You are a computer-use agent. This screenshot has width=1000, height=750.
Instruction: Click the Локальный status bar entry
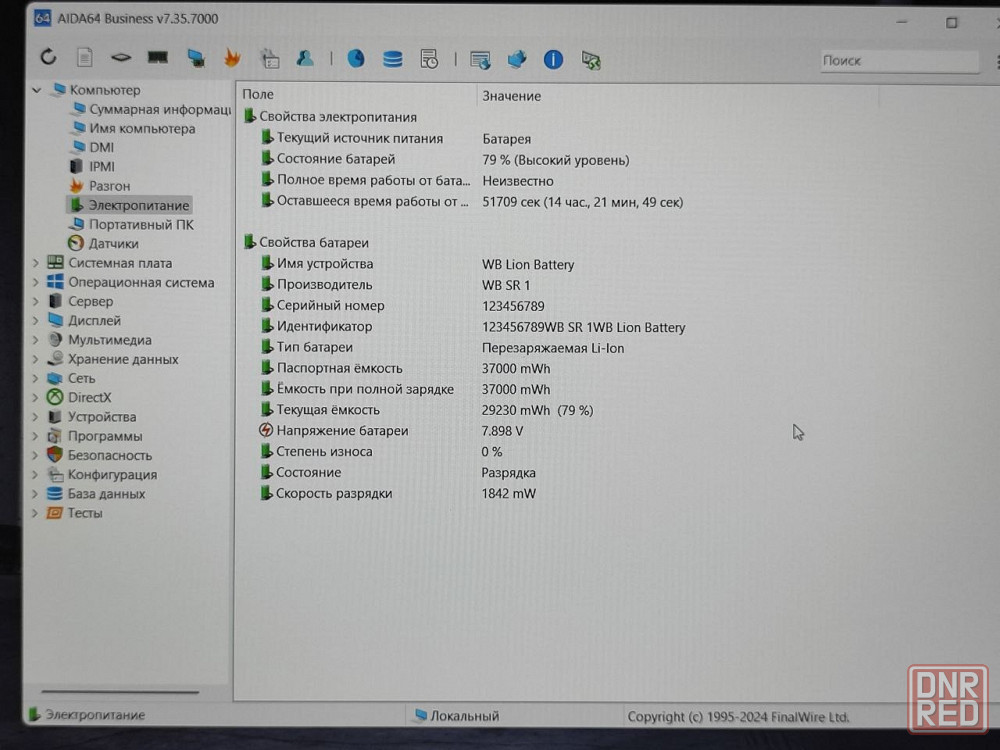click(457, 716)
